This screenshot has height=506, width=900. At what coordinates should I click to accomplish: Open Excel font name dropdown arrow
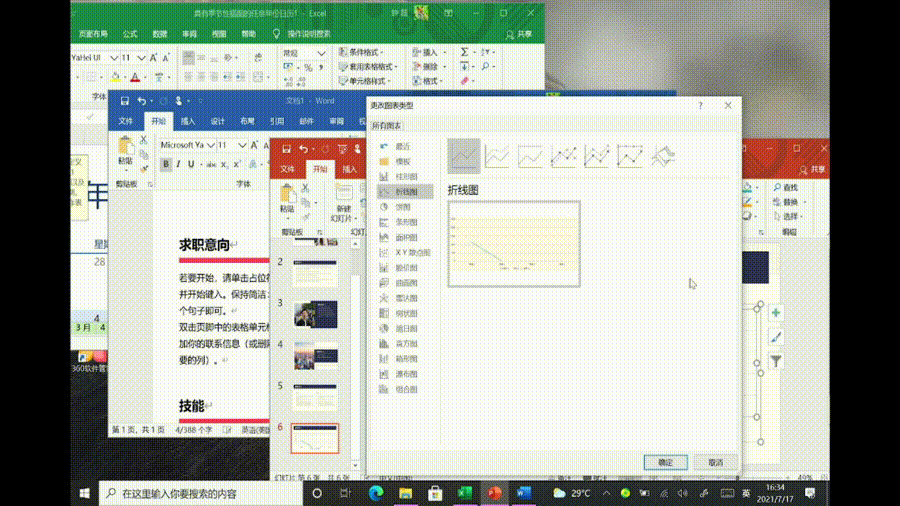(x=114, y=58)
